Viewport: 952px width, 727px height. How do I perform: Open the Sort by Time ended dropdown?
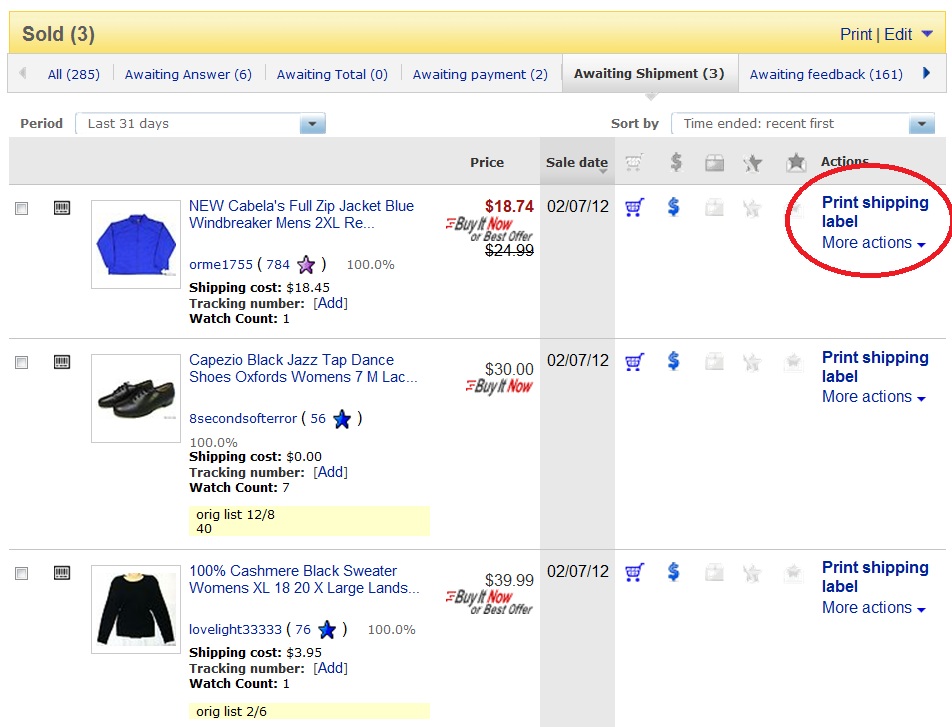click(x=921, y=123)
